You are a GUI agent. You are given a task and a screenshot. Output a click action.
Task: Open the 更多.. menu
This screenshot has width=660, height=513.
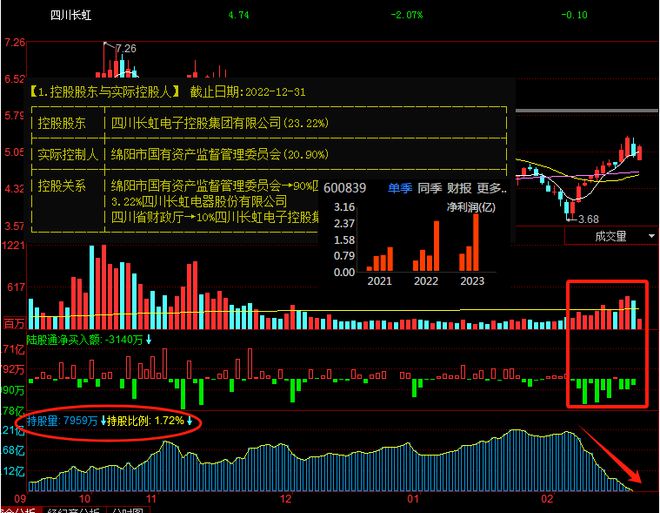pos(491,188)
